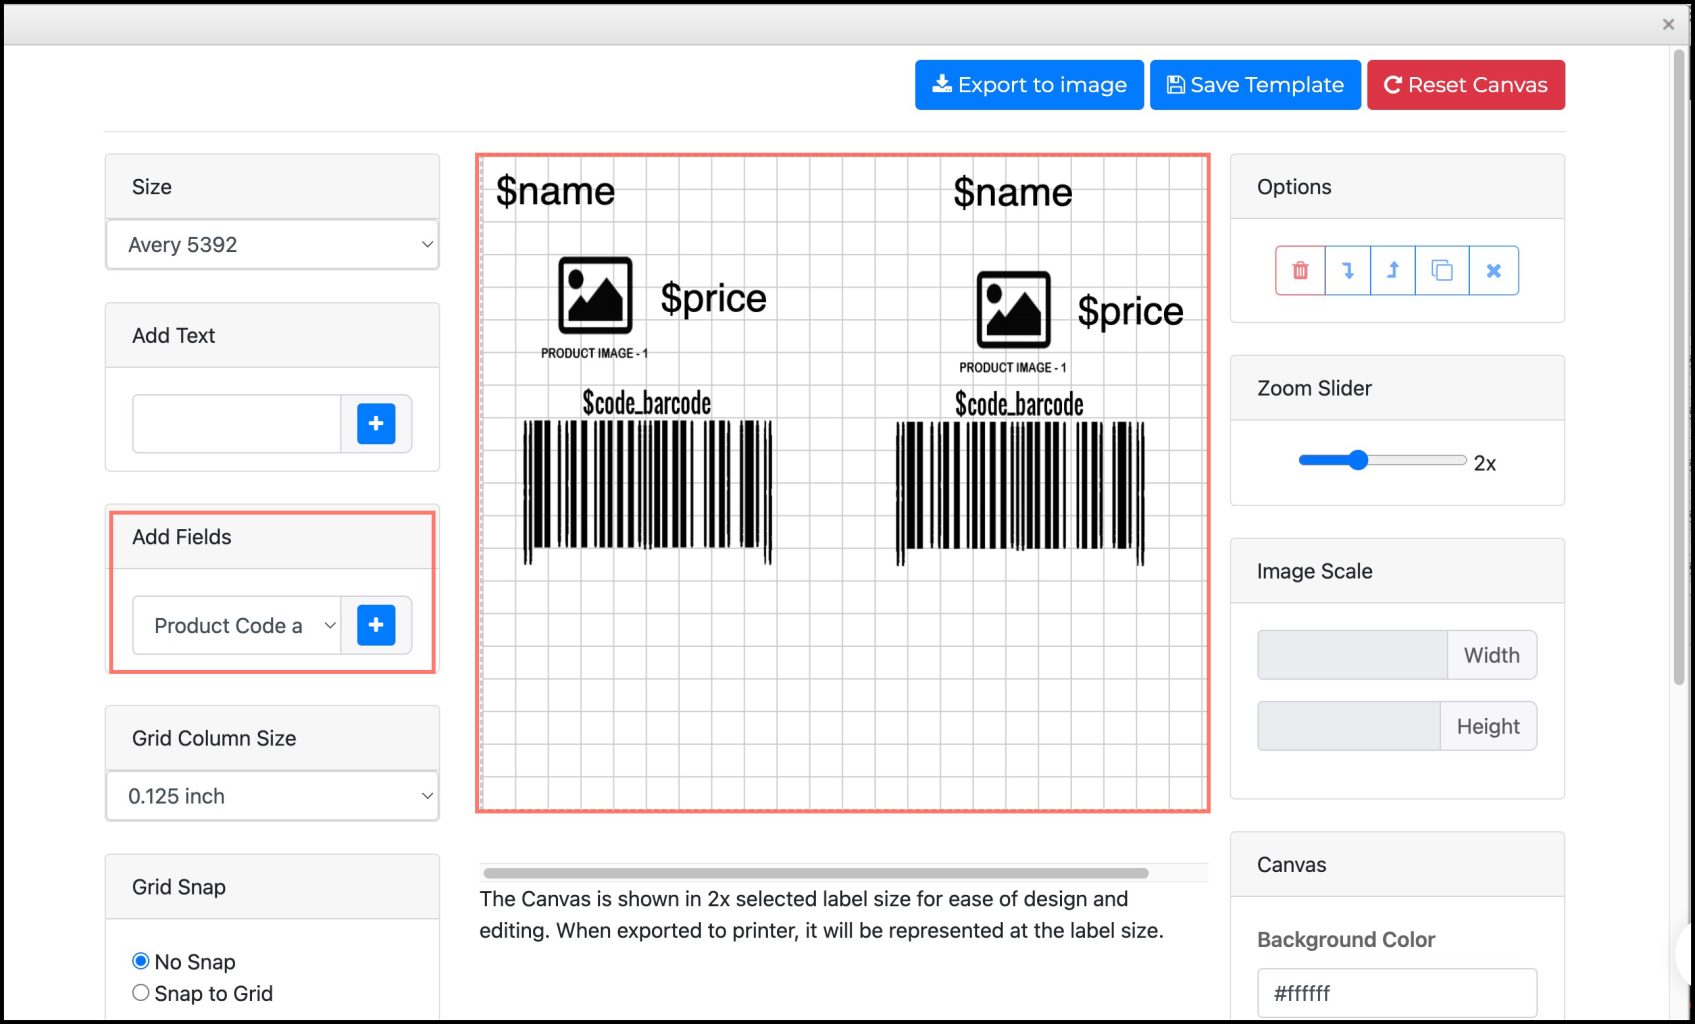Click the canvas horizontal scrollbar
Viewport: 1695px width, 1024px height.
[815, 873]
